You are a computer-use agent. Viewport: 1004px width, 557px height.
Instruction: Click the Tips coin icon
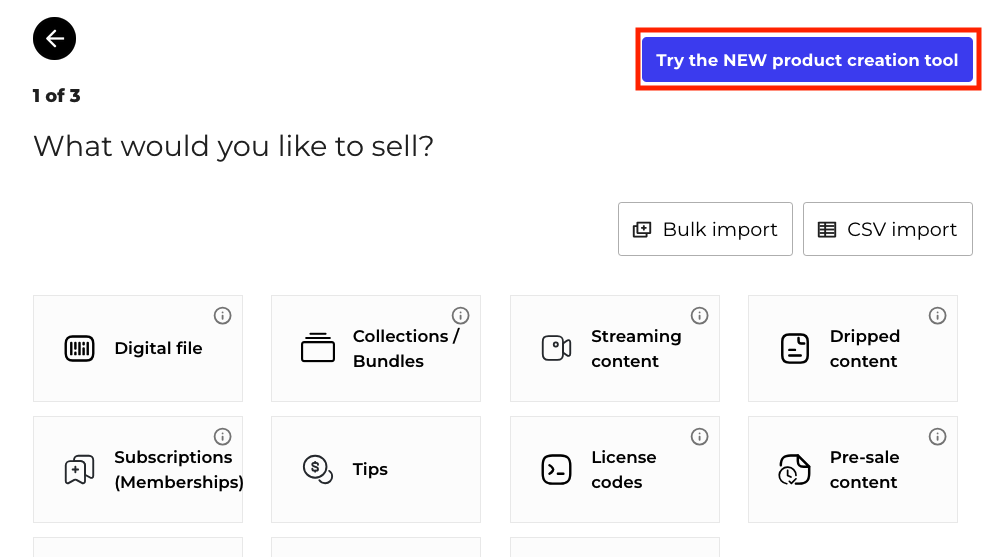pos(318,469)
